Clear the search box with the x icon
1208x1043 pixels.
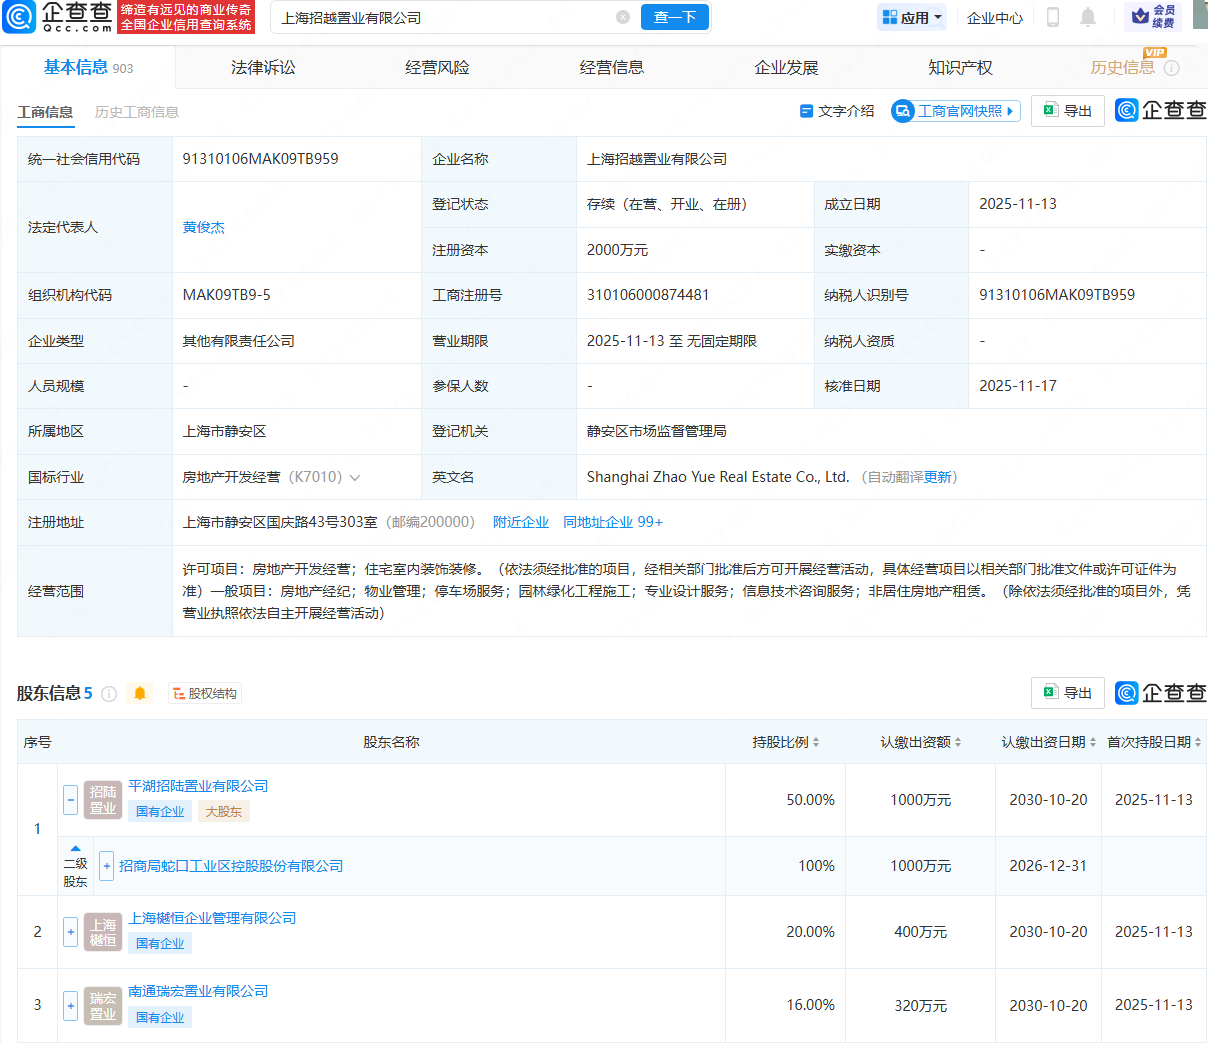[624, 17]
